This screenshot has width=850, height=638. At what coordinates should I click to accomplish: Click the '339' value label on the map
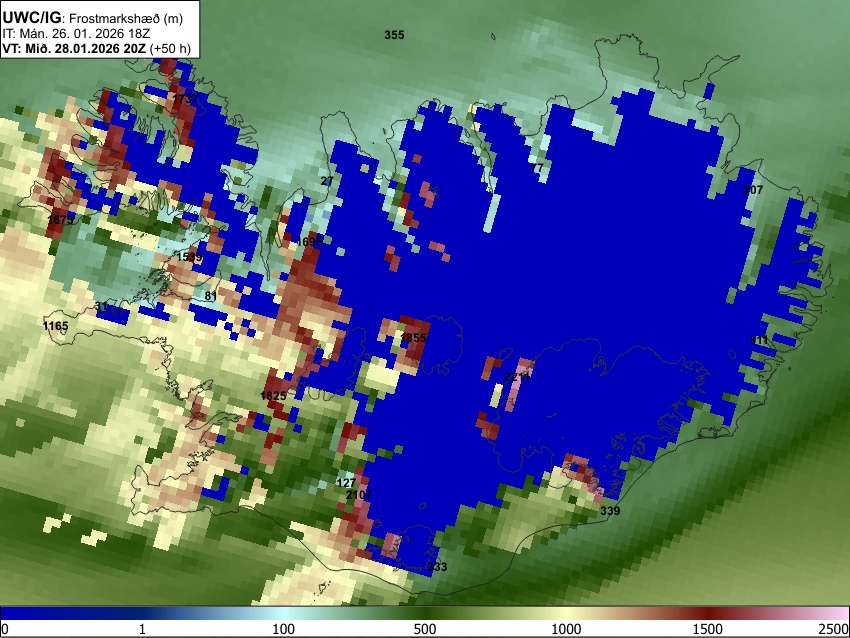[x=610, y=511]
